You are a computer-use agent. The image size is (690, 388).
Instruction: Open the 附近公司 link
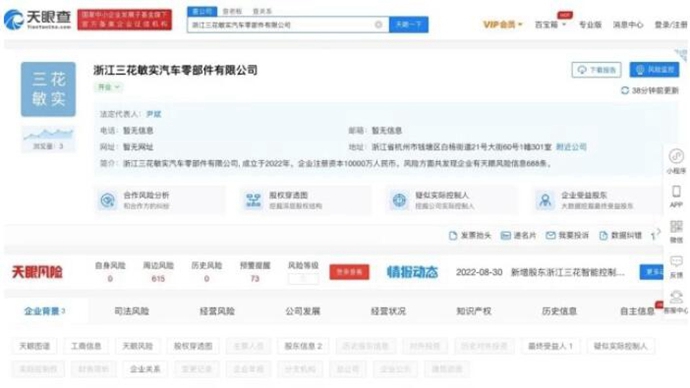pos(571,147)
